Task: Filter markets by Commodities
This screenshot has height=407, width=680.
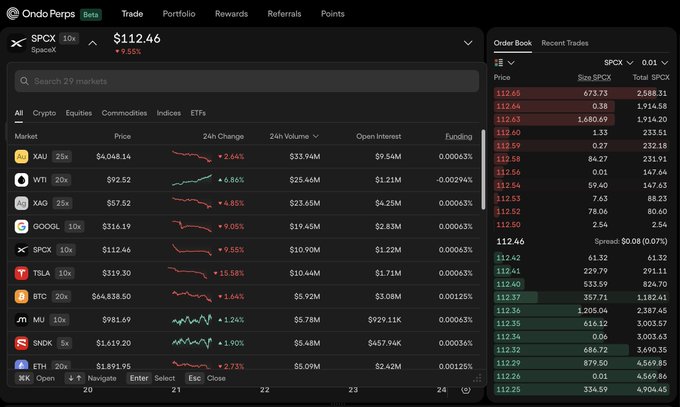Action: [124, 113]
